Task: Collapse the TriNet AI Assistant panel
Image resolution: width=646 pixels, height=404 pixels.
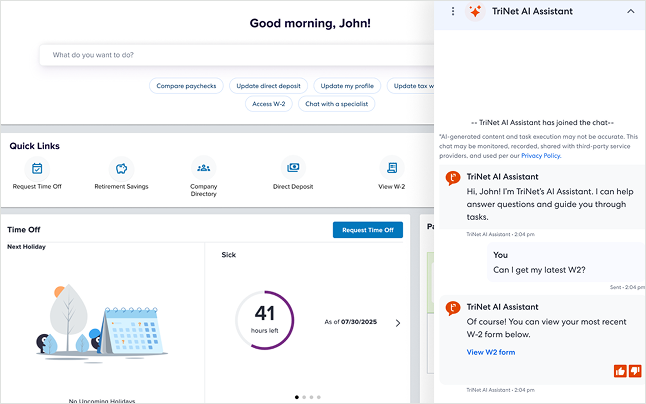Action: [631, 12]
